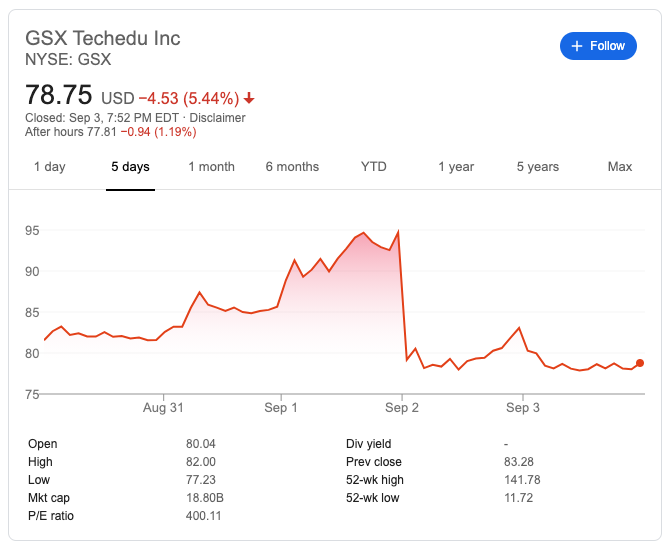Click the Sep 2 price drop on chart
Screen dimensions: 672x552
402,296
